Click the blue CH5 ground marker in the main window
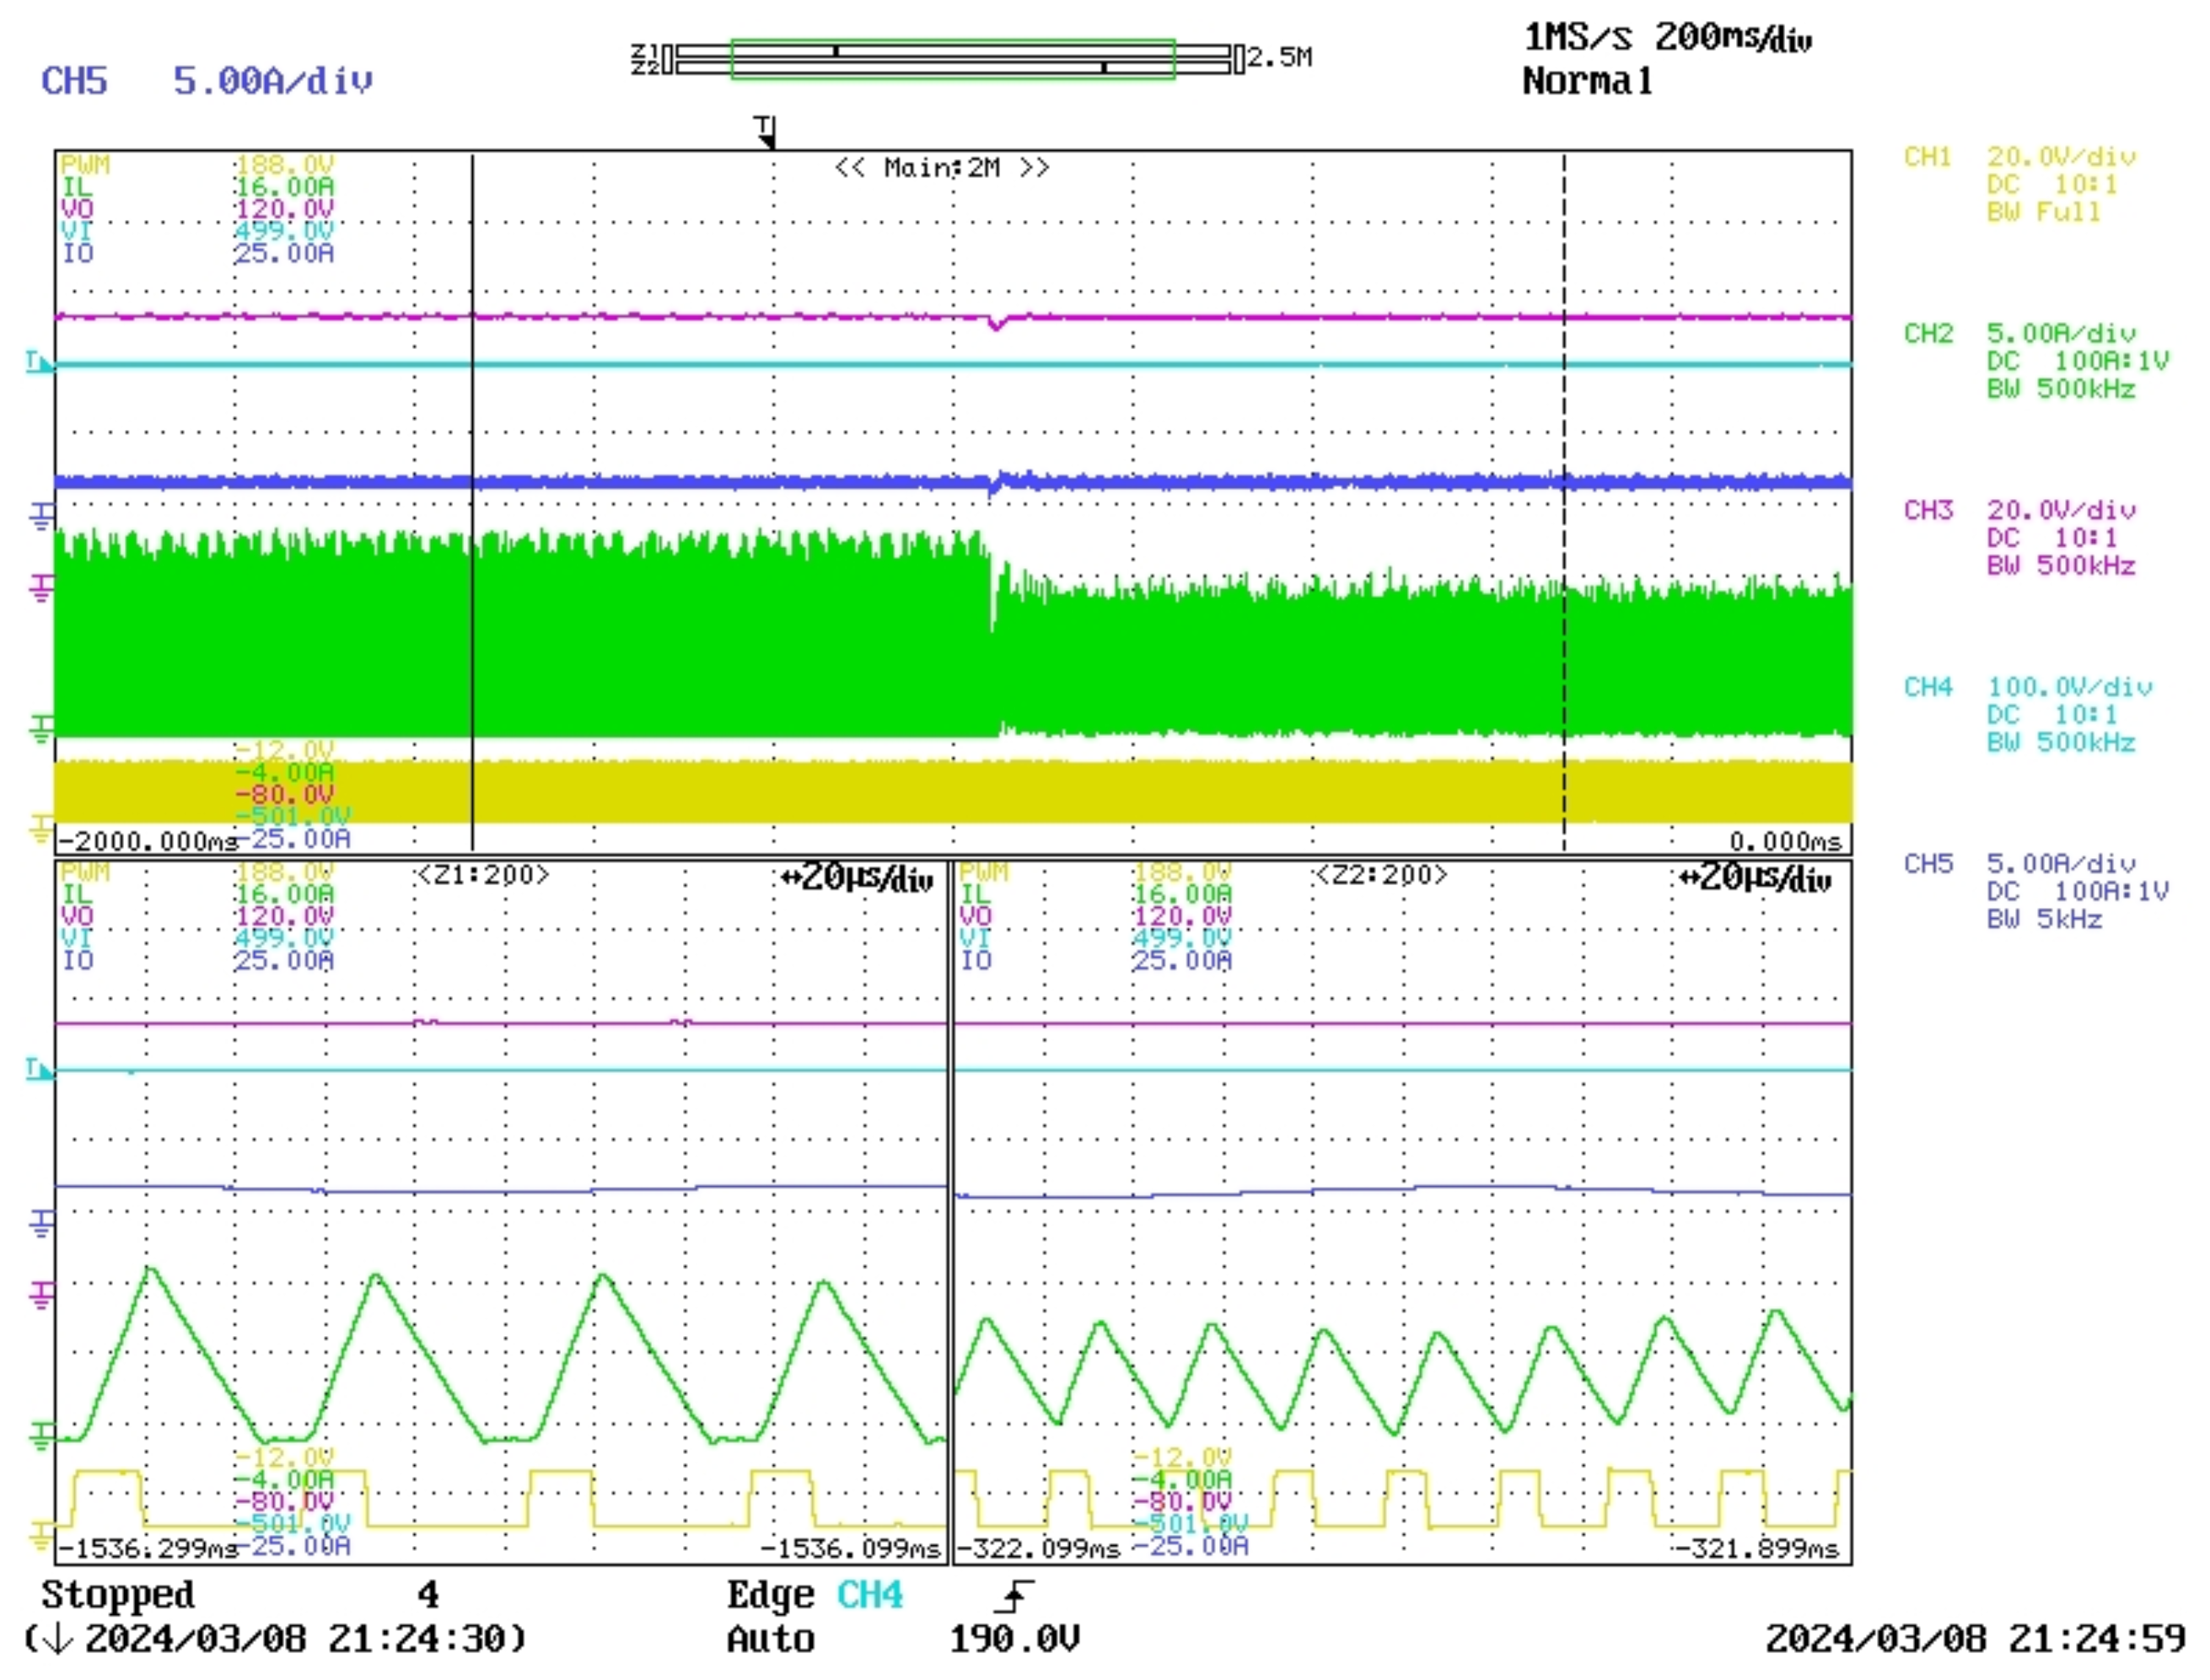Image resolution: width=2210 pixels, height=1680 pixels. click(x=41, y=516)
